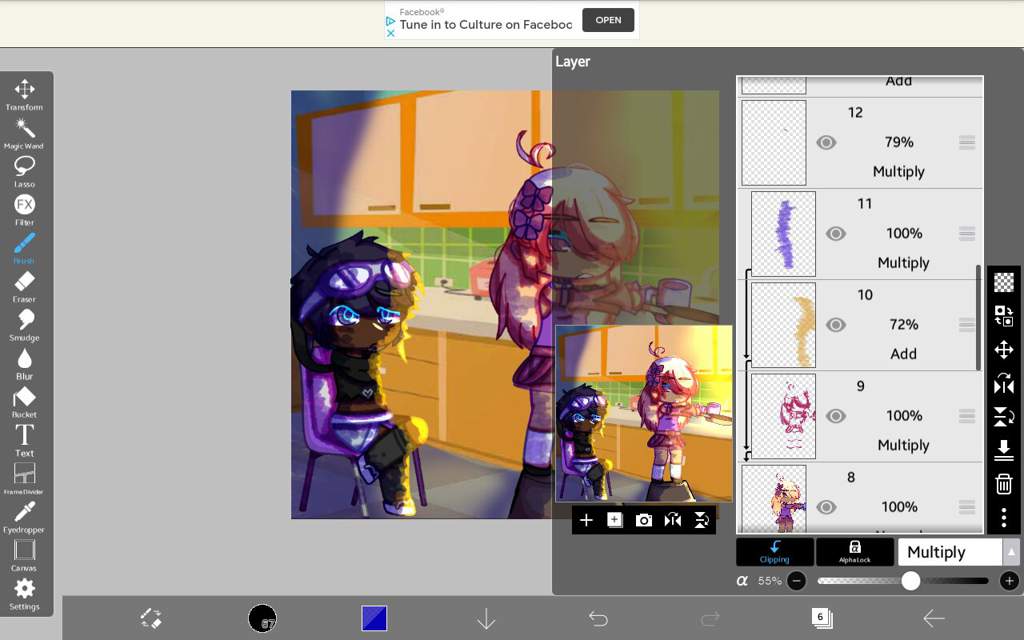The width and height of the screenshot is (1024, 640).
Task: Click the checkerboard clear layer icon
Action: [x=1004, y=282]
